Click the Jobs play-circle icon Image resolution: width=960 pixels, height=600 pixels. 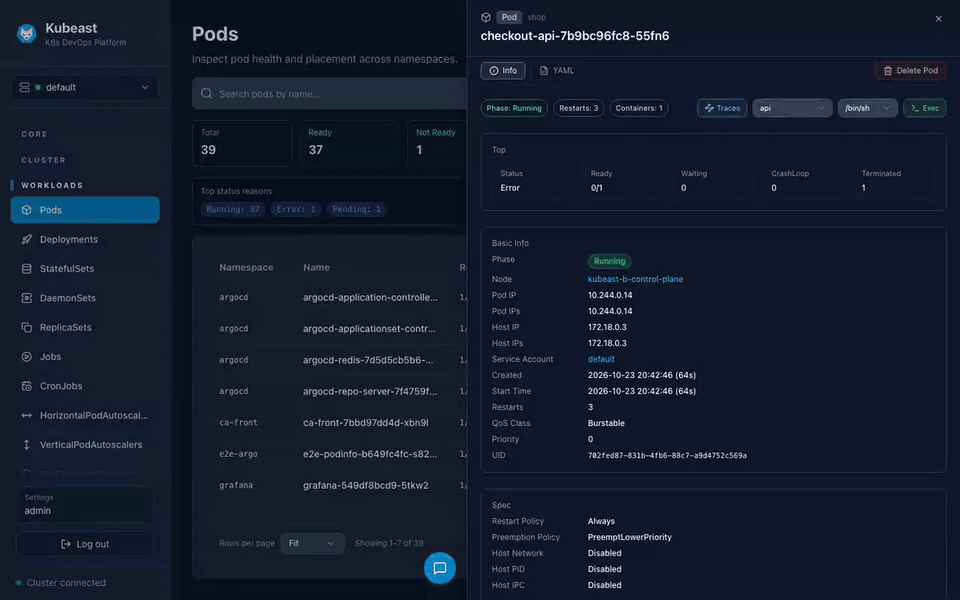click(x=26, y=357)
